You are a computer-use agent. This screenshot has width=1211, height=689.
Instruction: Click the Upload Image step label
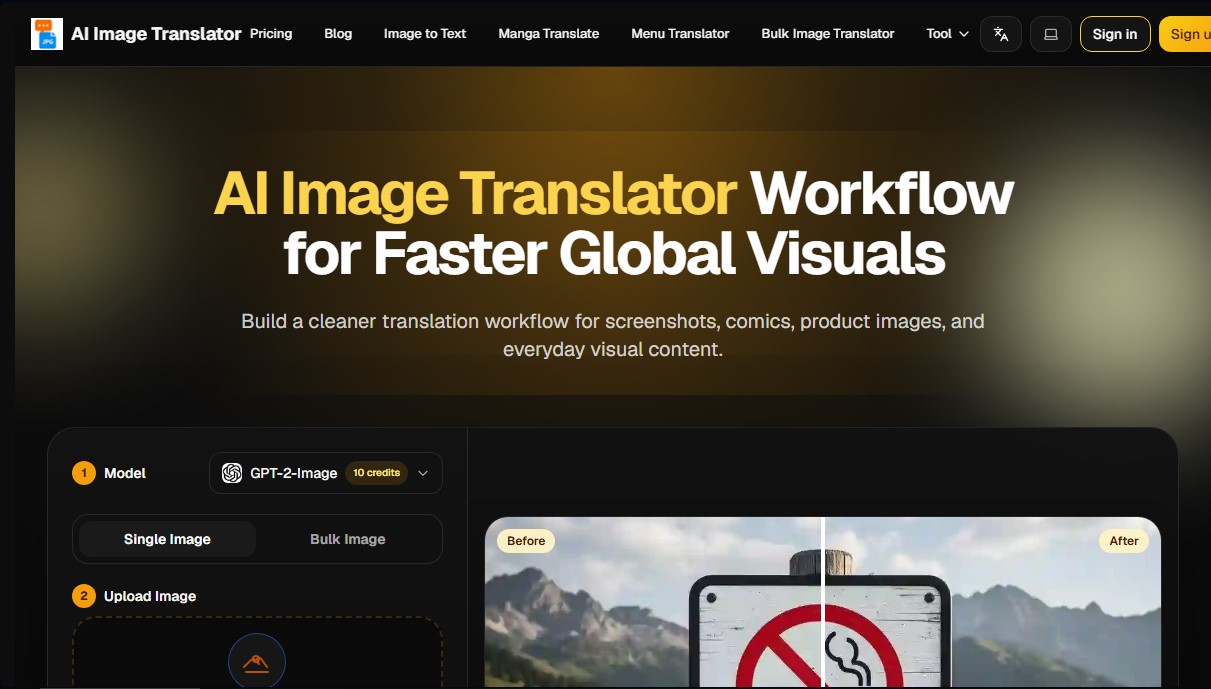pos(150,596)
